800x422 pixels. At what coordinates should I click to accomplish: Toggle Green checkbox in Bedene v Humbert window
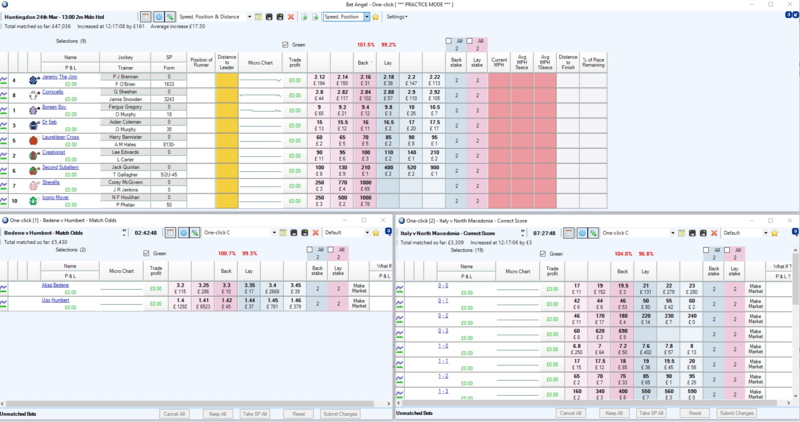(x=146, y=253)
